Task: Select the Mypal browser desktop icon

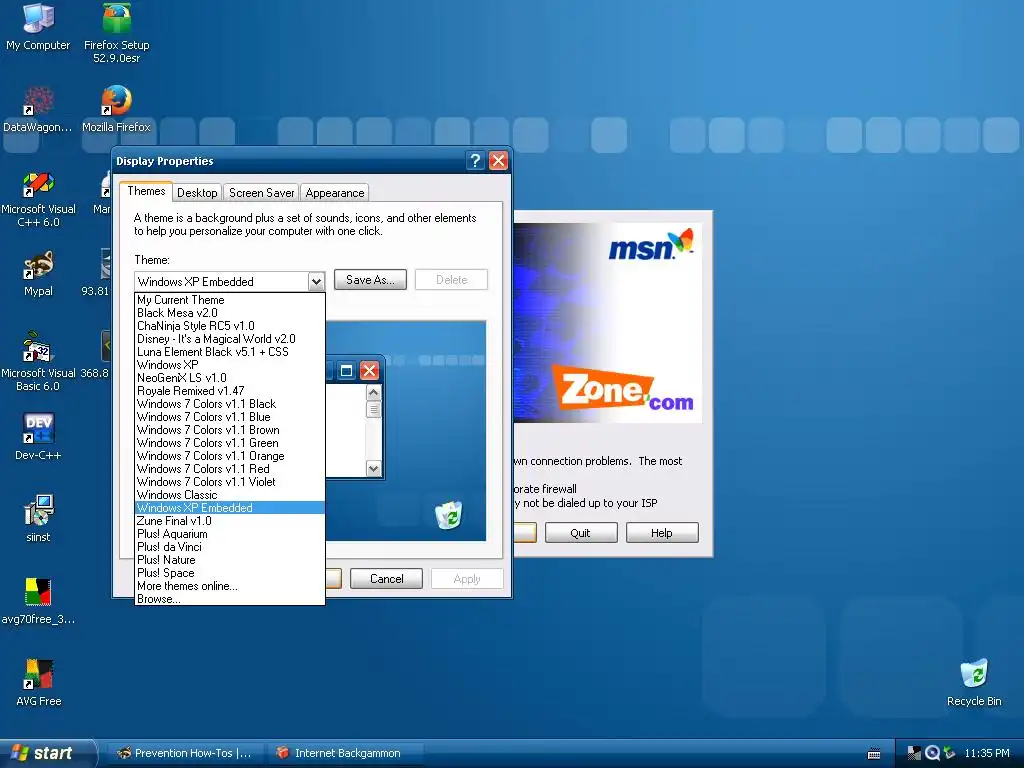Action: click(x=38, y=273)
